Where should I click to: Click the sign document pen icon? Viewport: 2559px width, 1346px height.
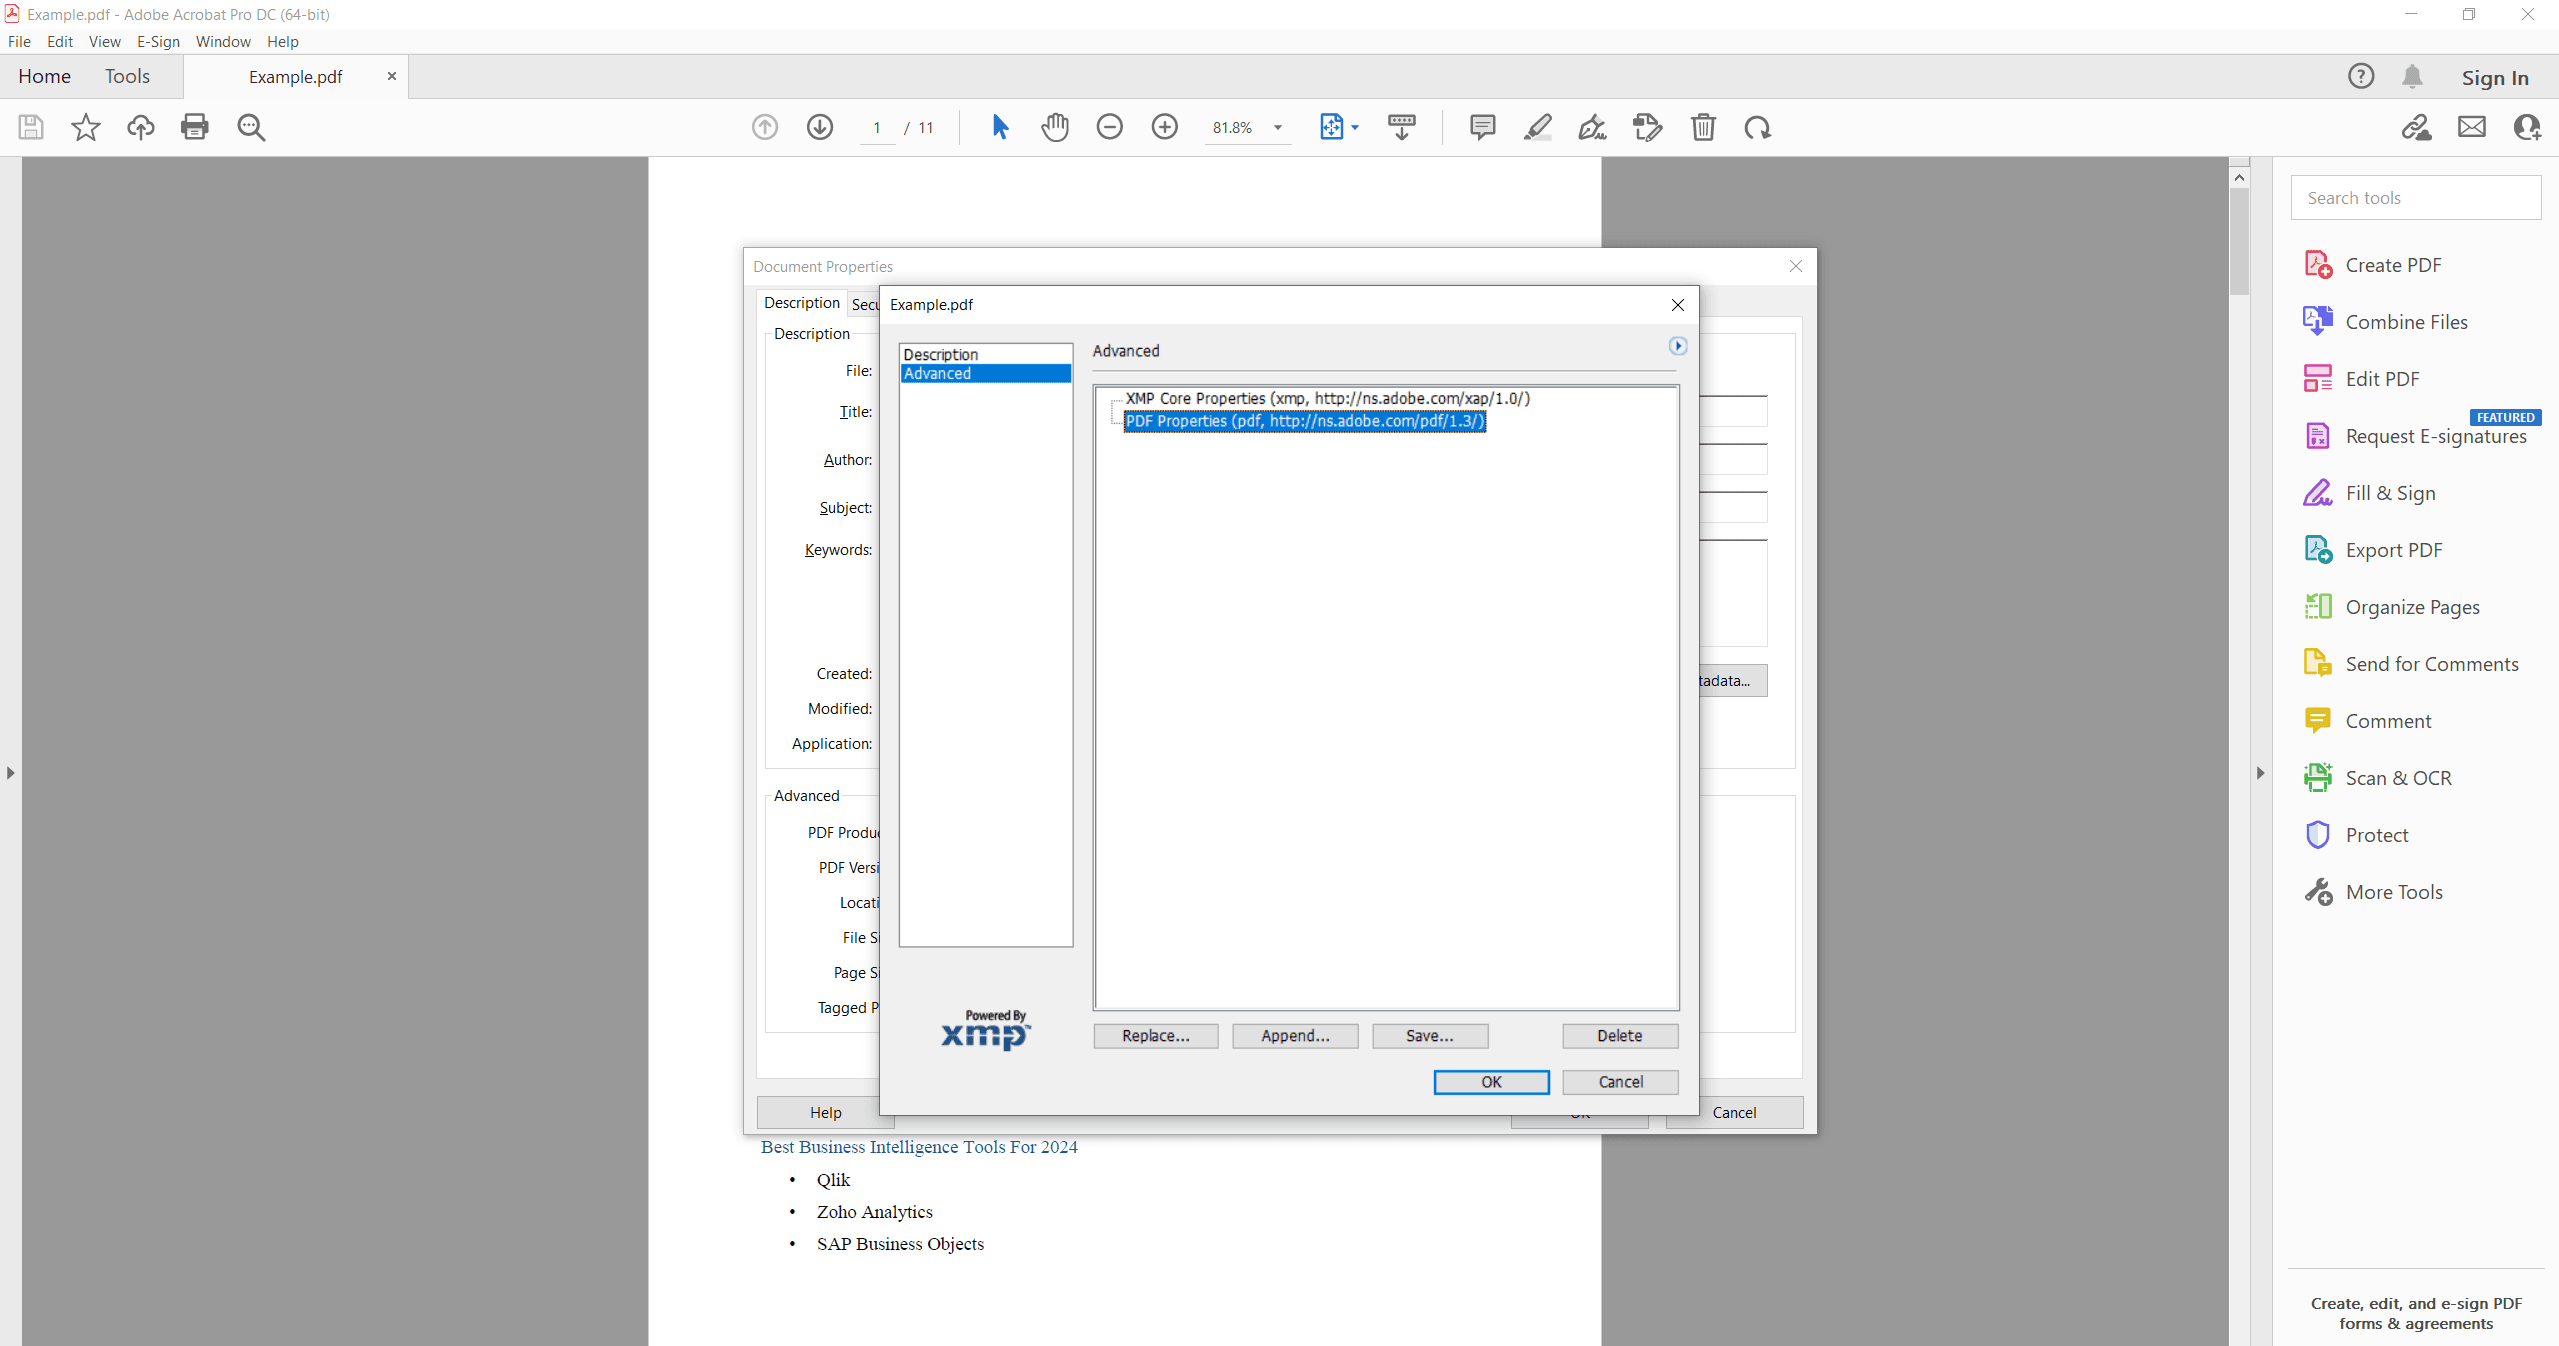point(1592,127)
